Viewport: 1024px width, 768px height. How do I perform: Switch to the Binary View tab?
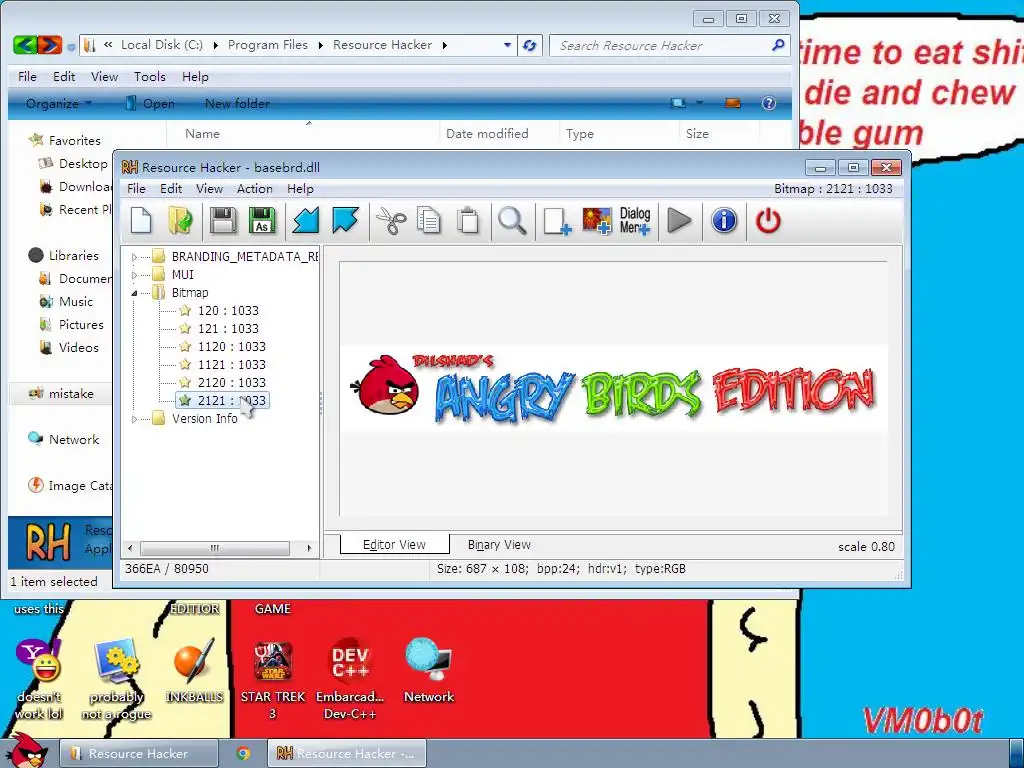tap(499, 545)
